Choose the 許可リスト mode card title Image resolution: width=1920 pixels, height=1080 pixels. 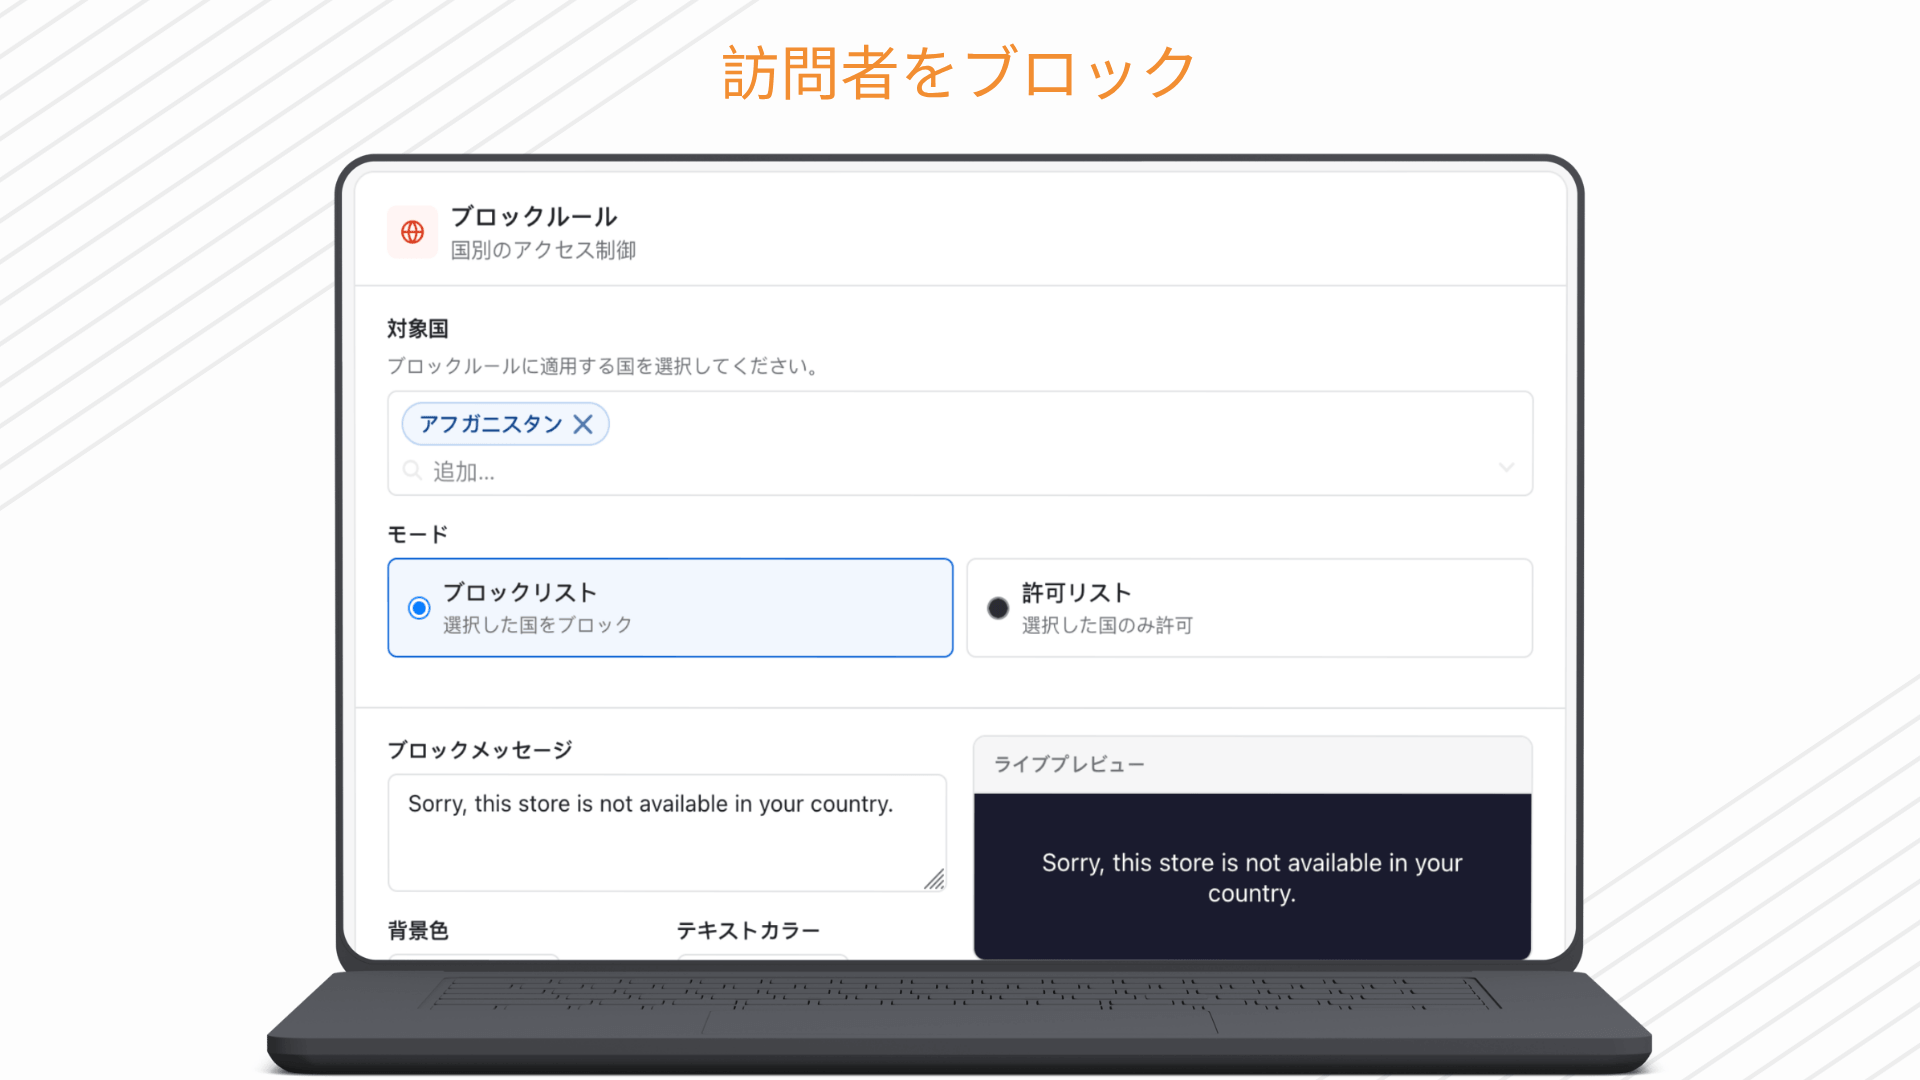pos(1076,593)
